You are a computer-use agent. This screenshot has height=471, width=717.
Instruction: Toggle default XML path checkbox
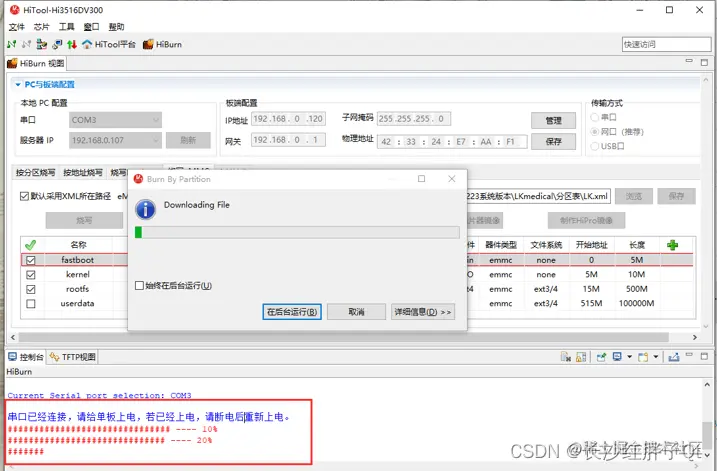(24, 196)
